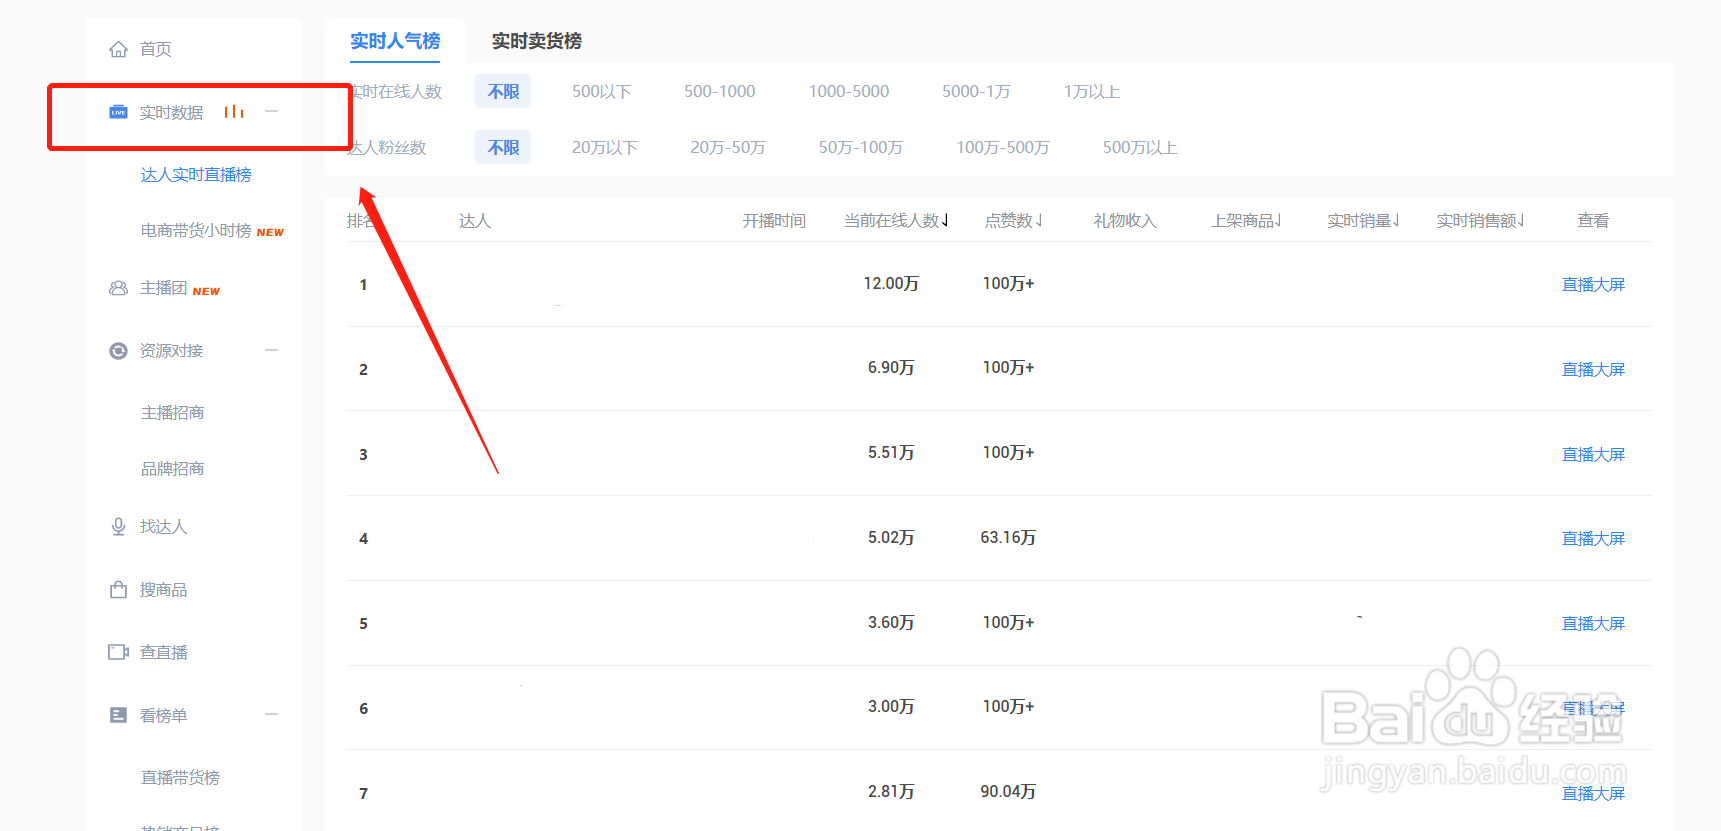Screen dimensions: 1721x831
Task: Filter online viewers to 1000-5000
Action: (x=849, y=91)
